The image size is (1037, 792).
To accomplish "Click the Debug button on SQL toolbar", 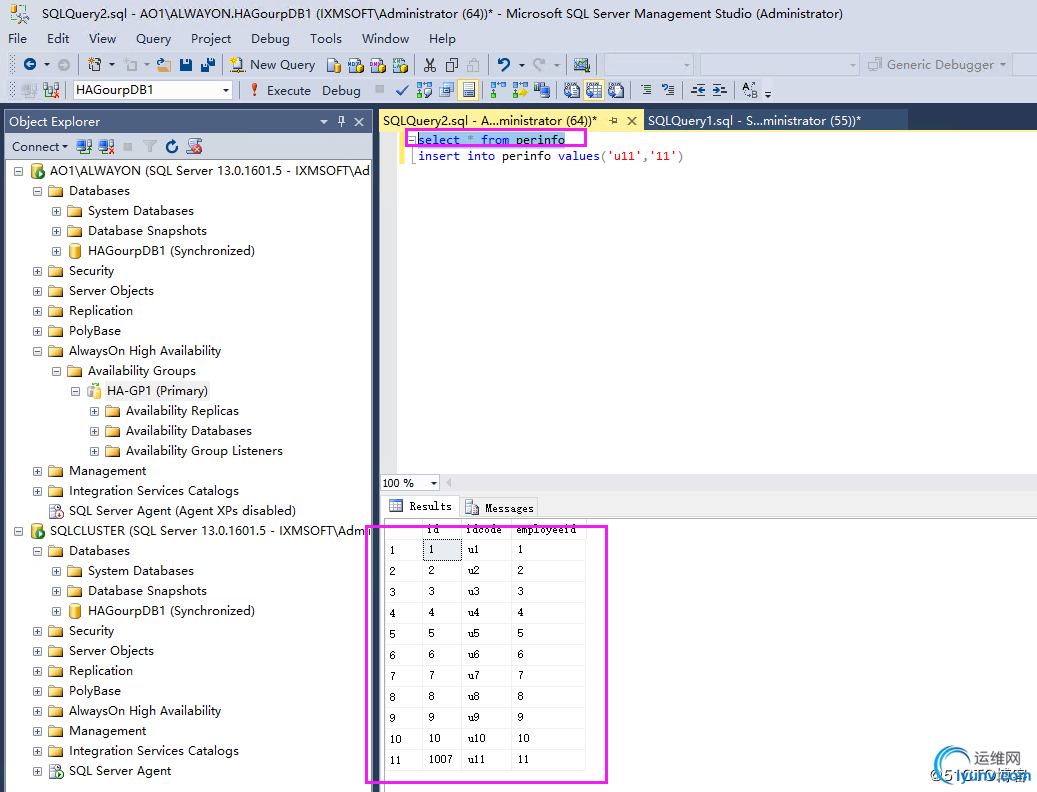I will click(341, 91).
